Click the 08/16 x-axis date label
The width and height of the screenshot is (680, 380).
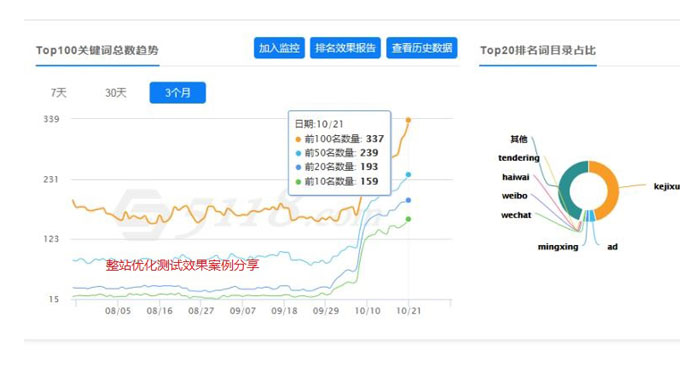pos(159,311)
